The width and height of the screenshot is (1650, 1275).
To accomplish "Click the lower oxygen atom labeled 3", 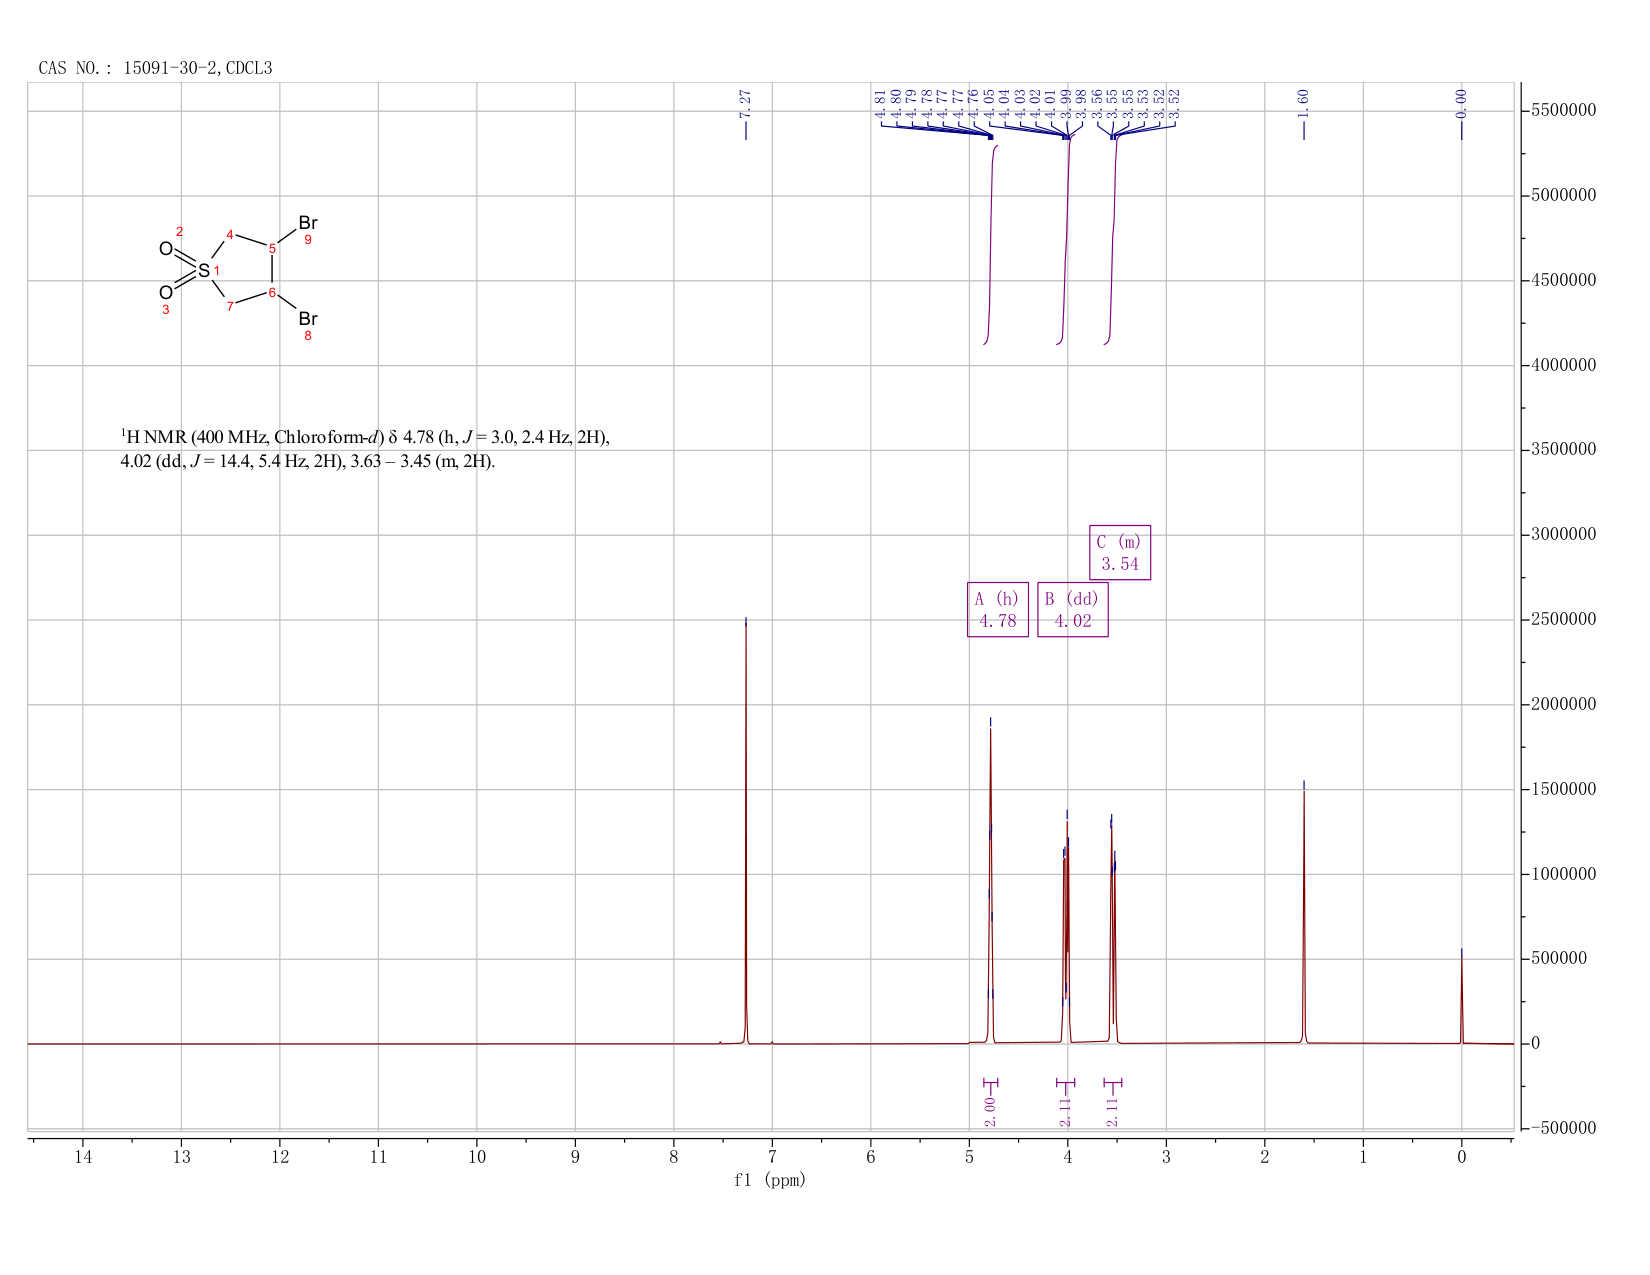I will (x=166, y=293).
